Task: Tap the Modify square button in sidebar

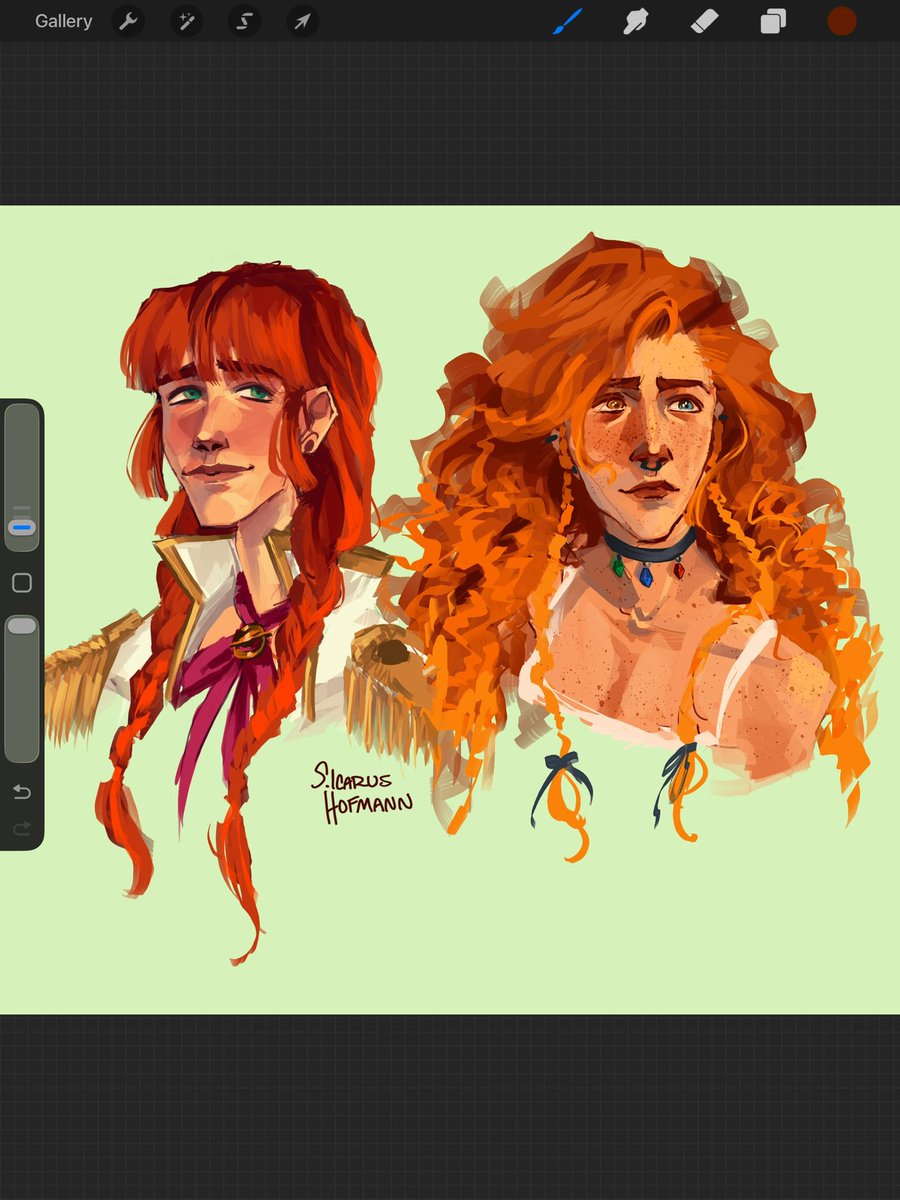Action: point(22,583)
